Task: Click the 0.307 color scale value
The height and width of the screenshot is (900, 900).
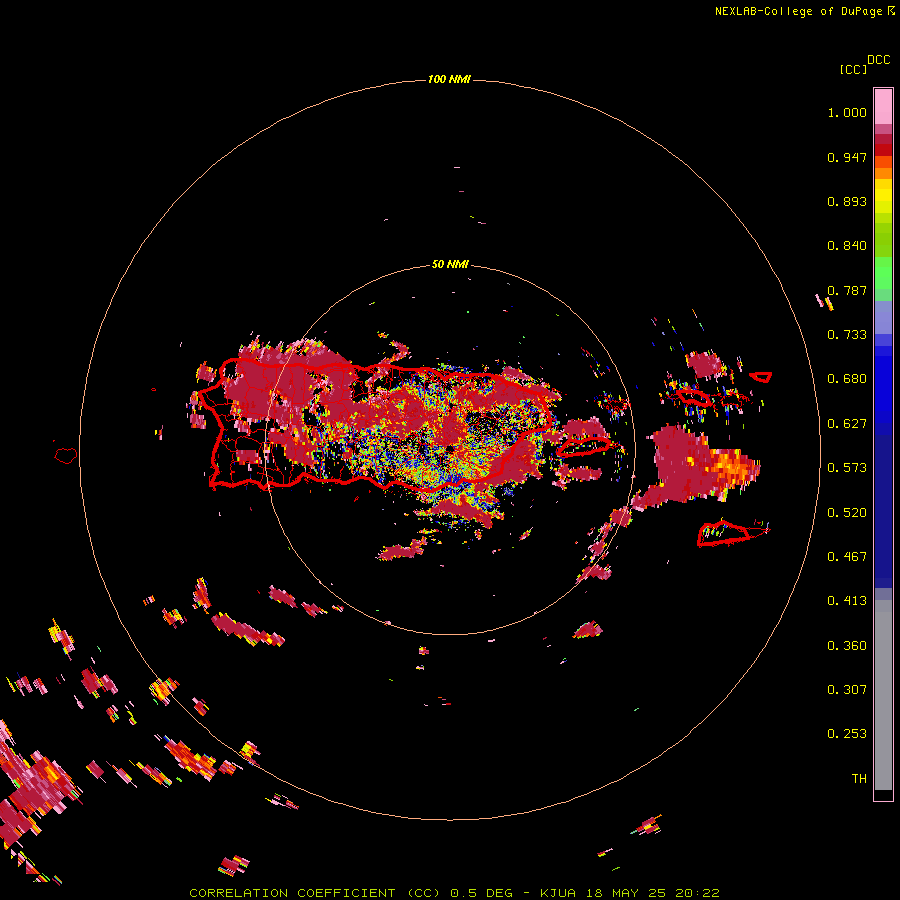Action: click(847, 690)
